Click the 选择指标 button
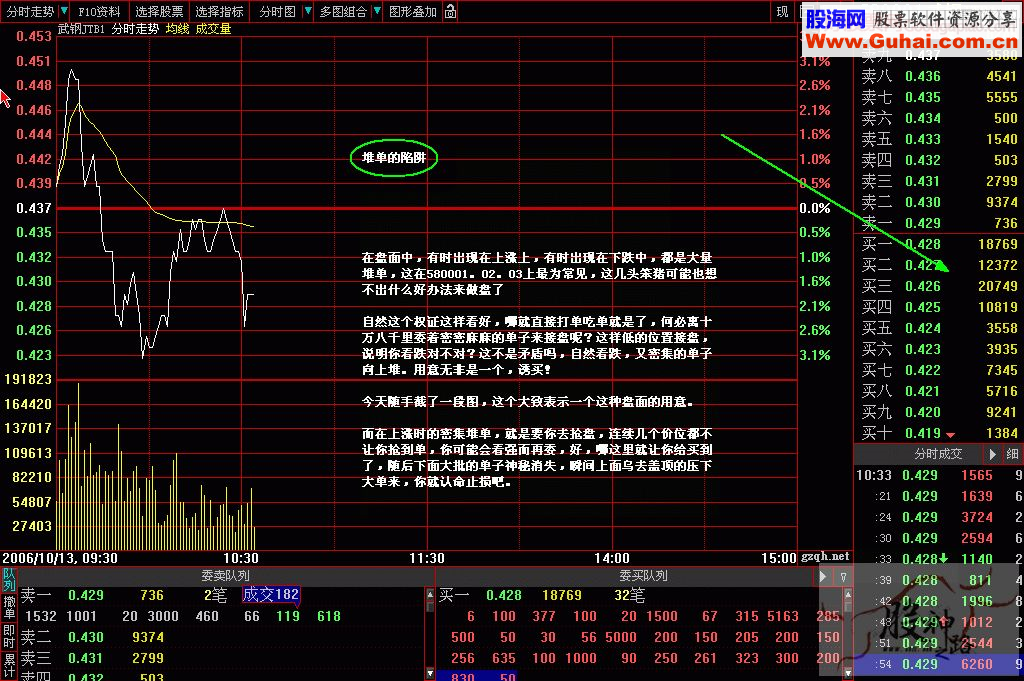1024x681 pixels. 219,12
